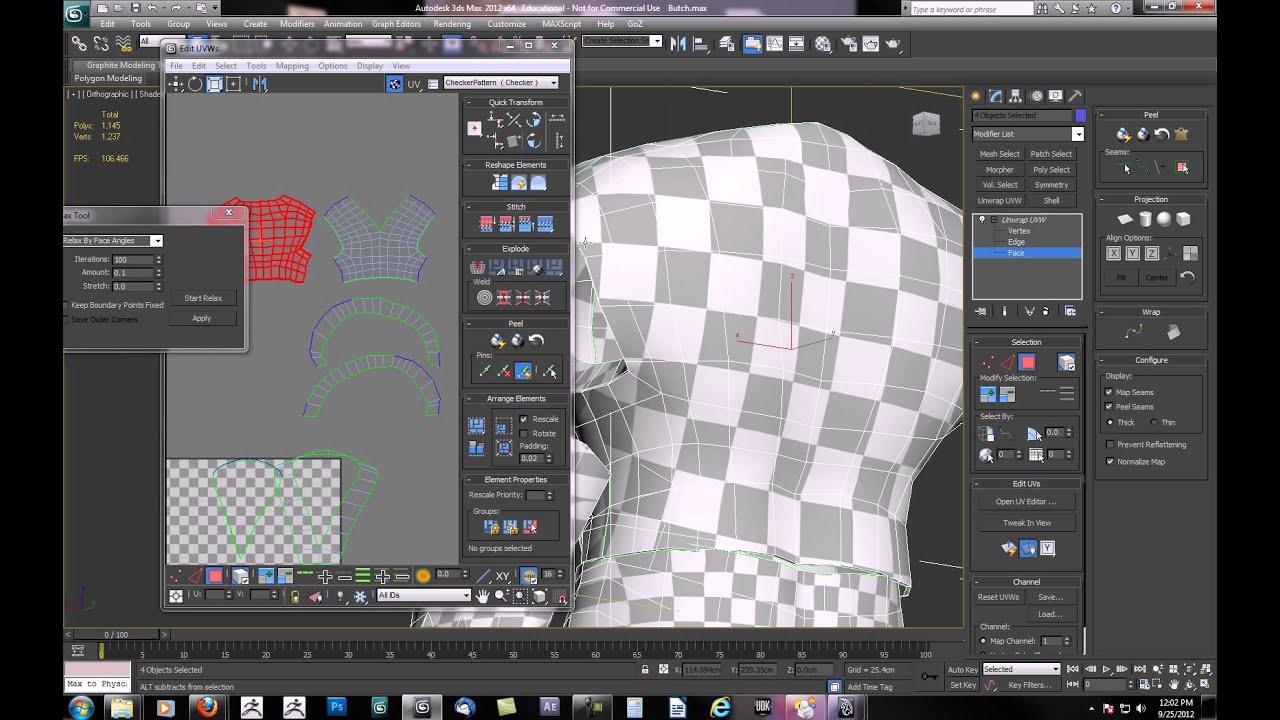
Task: Open the Mapping menu in Edit UVWs
Action: coord(292,66)
